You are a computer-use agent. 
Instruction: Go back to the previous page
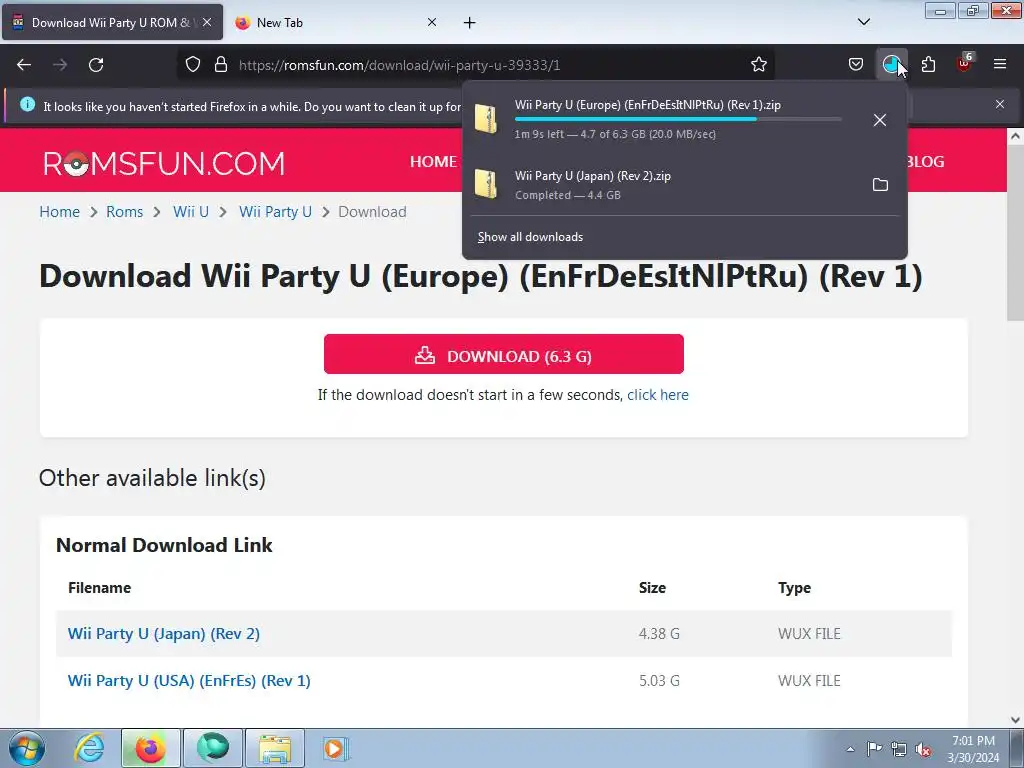click(24, 65)
